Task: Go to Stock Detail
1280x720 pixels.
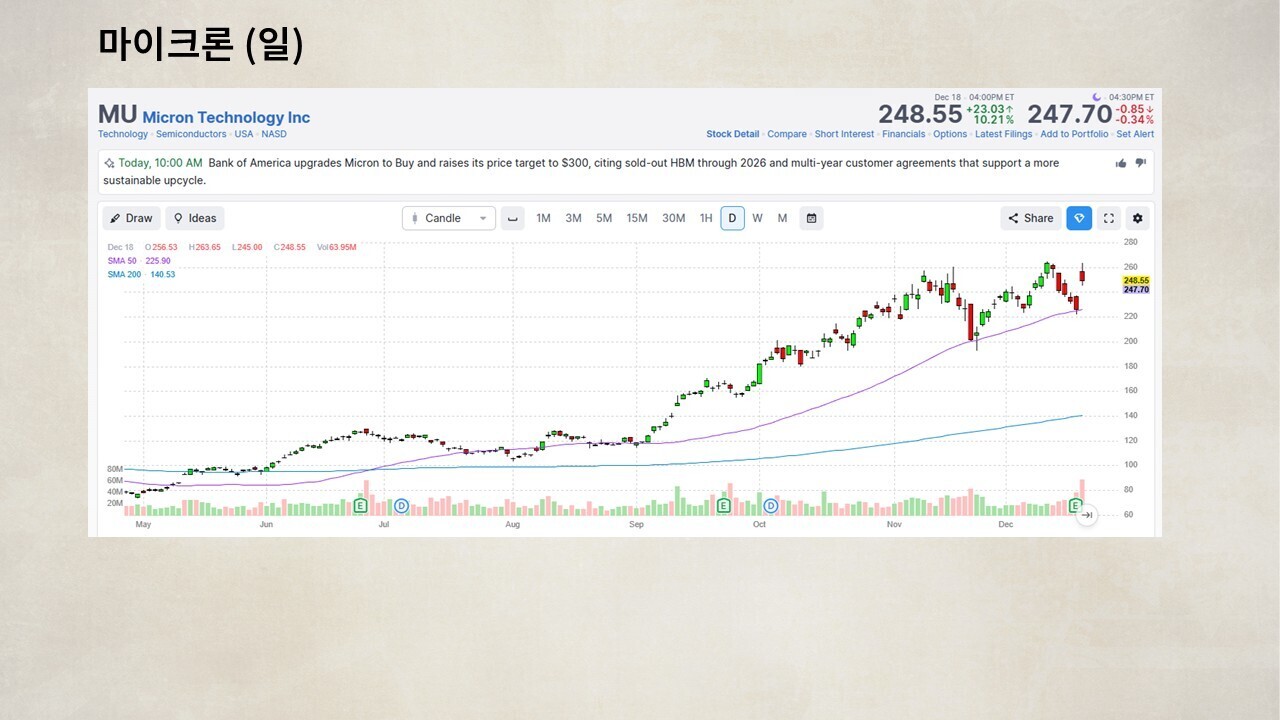Action: [733, 134]
